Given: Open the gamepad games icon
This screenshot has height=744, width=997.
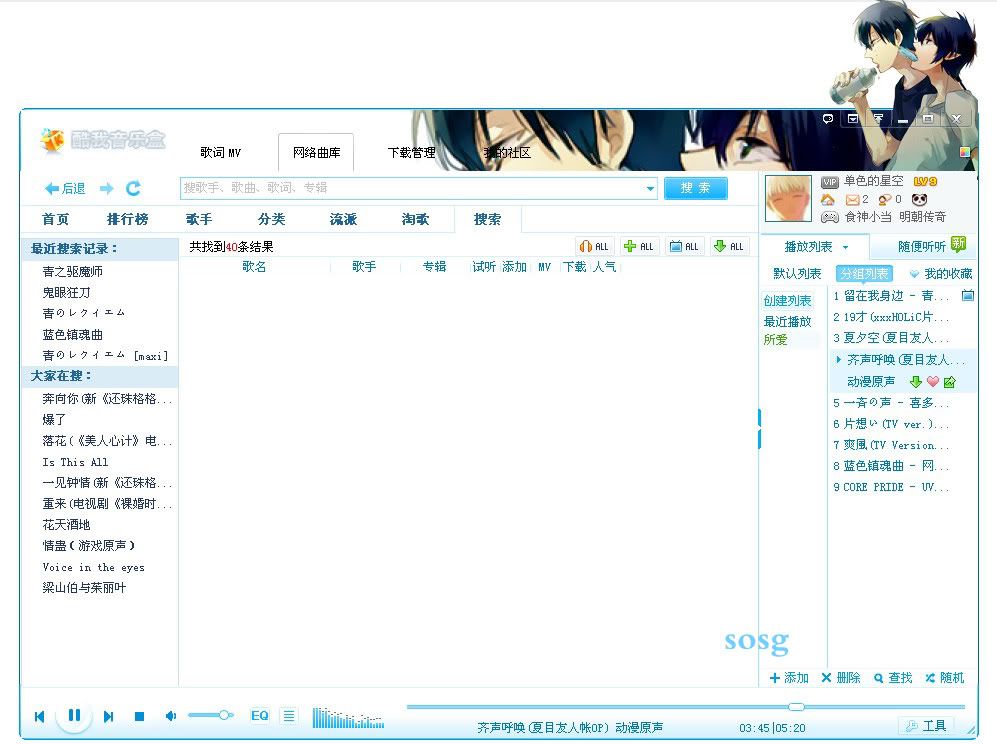Looking at the screenshot, I should pyautogui.click(x=829, y=217).
